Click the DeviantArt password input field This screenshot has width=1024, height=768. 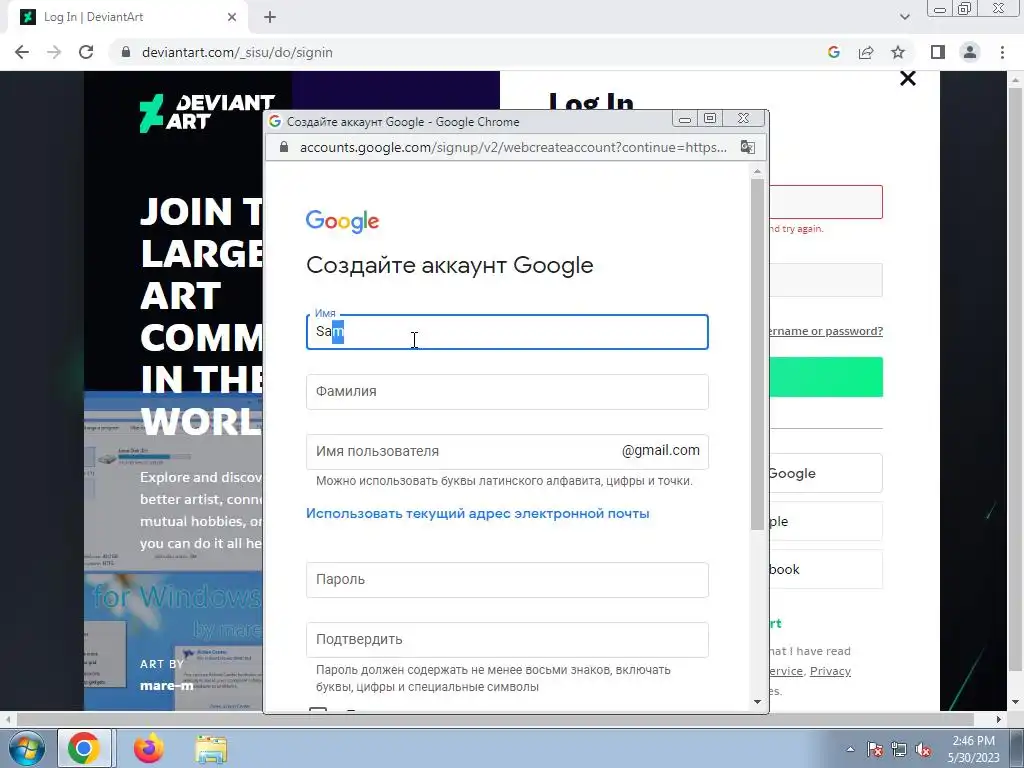[x=826, y=280]
